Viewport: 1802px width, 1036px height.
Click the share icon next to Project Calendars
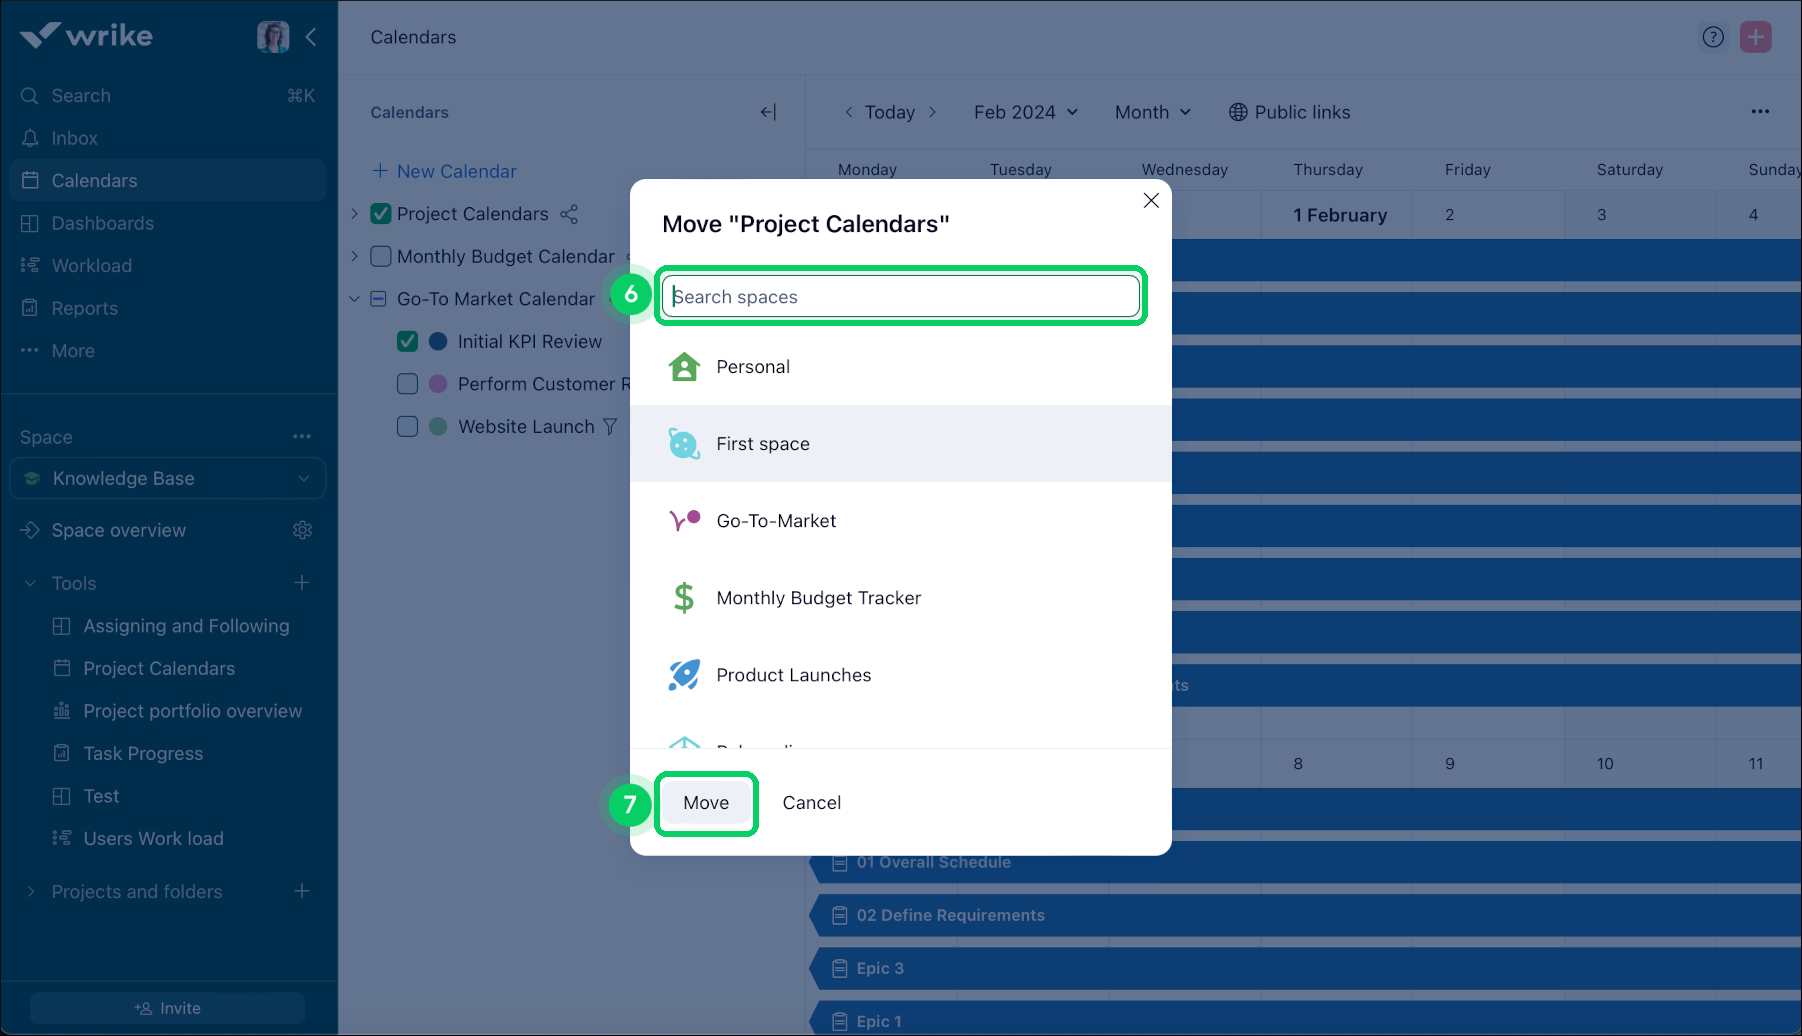[x=569, y=213]
